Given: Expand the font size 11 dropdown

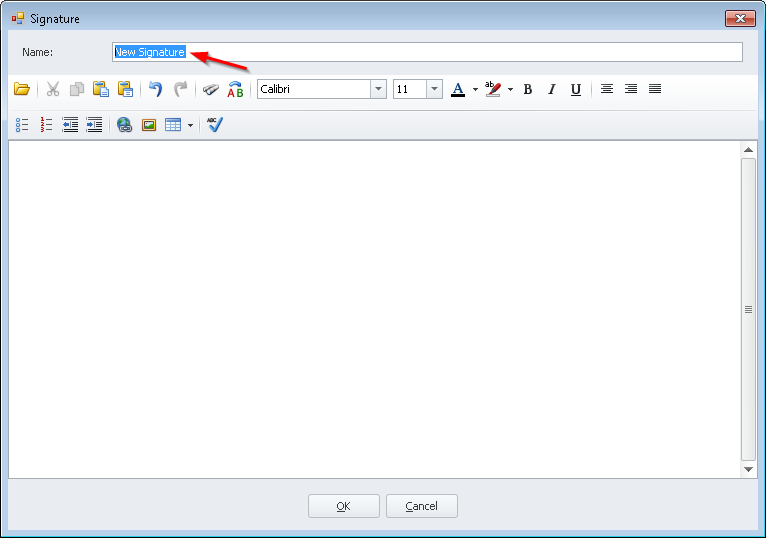Looking at the screenshot, I should (434, 89).
